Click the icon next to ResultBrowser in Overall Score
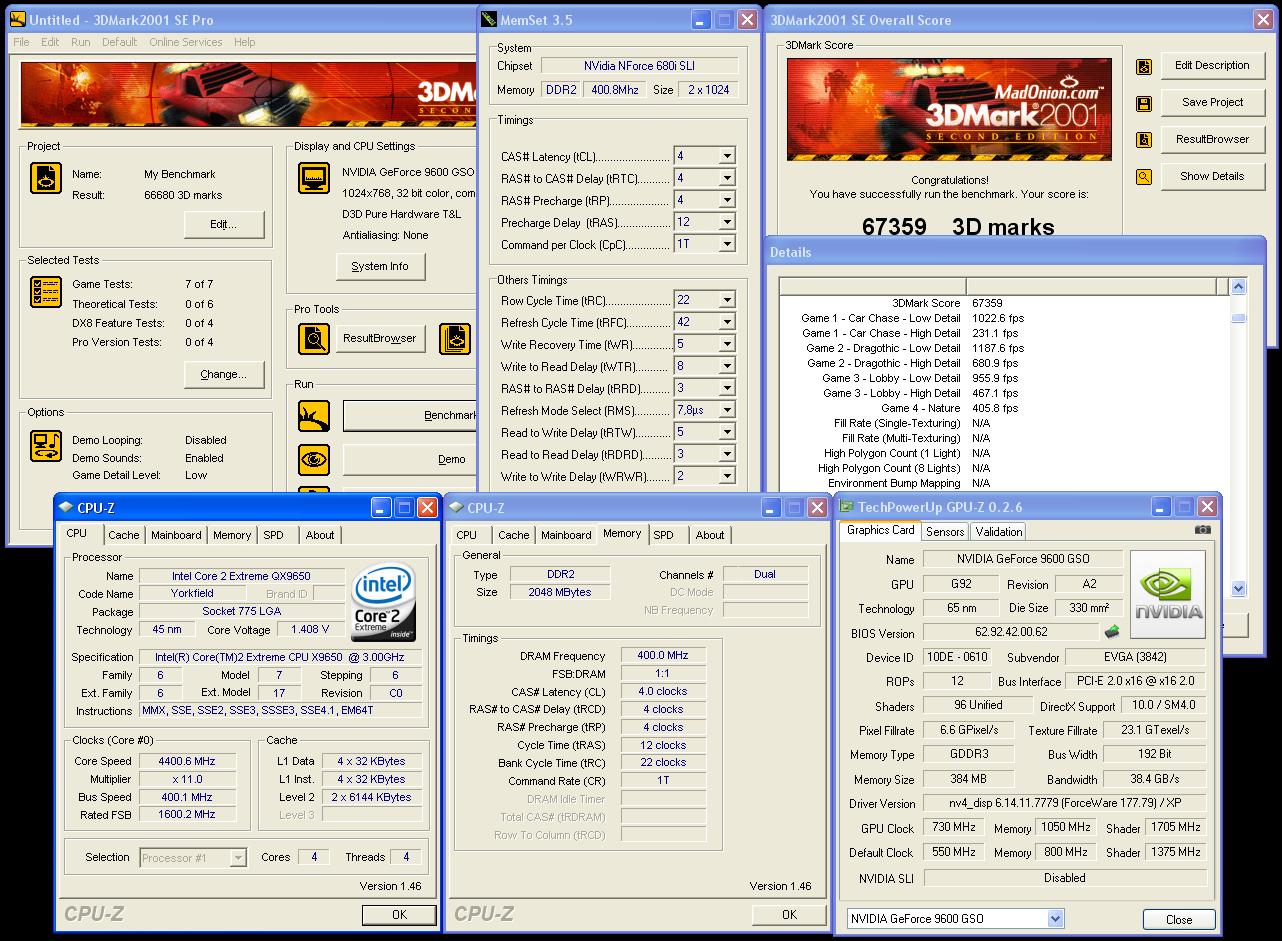Screen dimensions: 1282x941 coord(1144,140)
